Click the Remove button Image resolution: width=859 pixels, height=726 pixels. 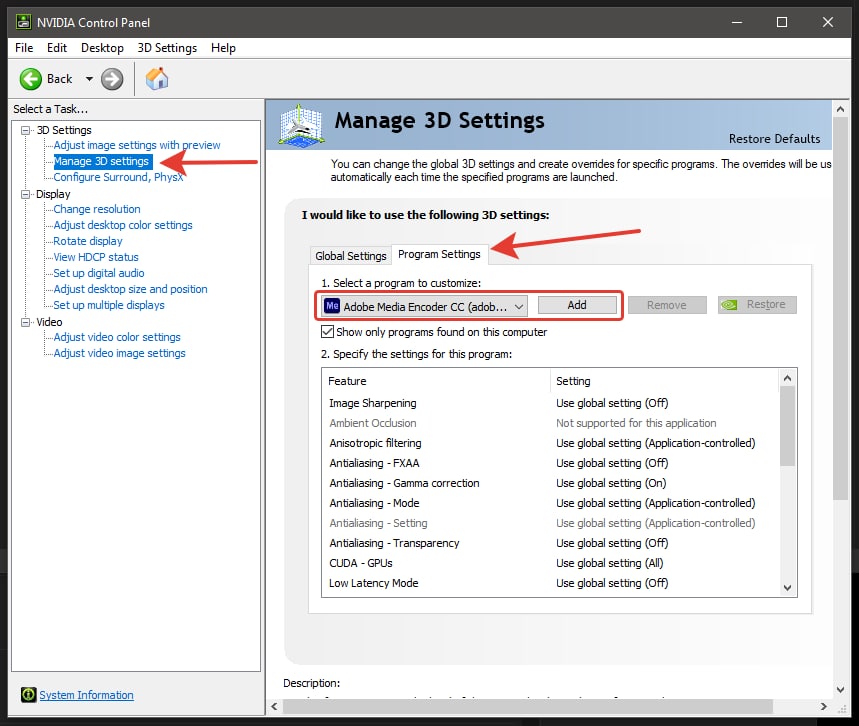667,305
